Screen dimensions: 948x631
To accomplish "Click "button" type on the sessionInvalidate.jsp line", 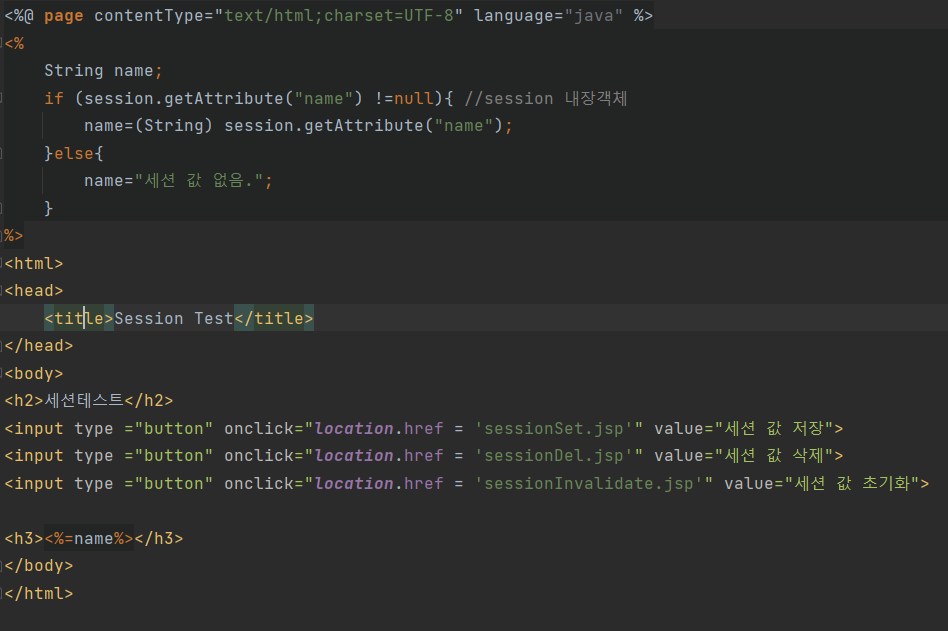I will point(174,484).
